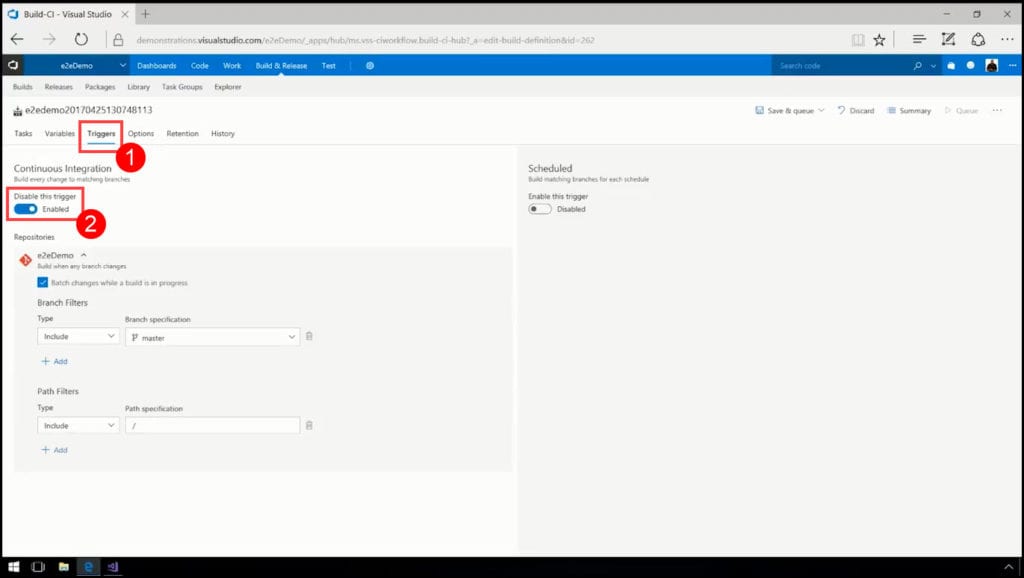Open the Path Filters Type Include dropdown
Image resolution: width=1024 pixels, height=578 pixels.
click(x=78, y=425)
